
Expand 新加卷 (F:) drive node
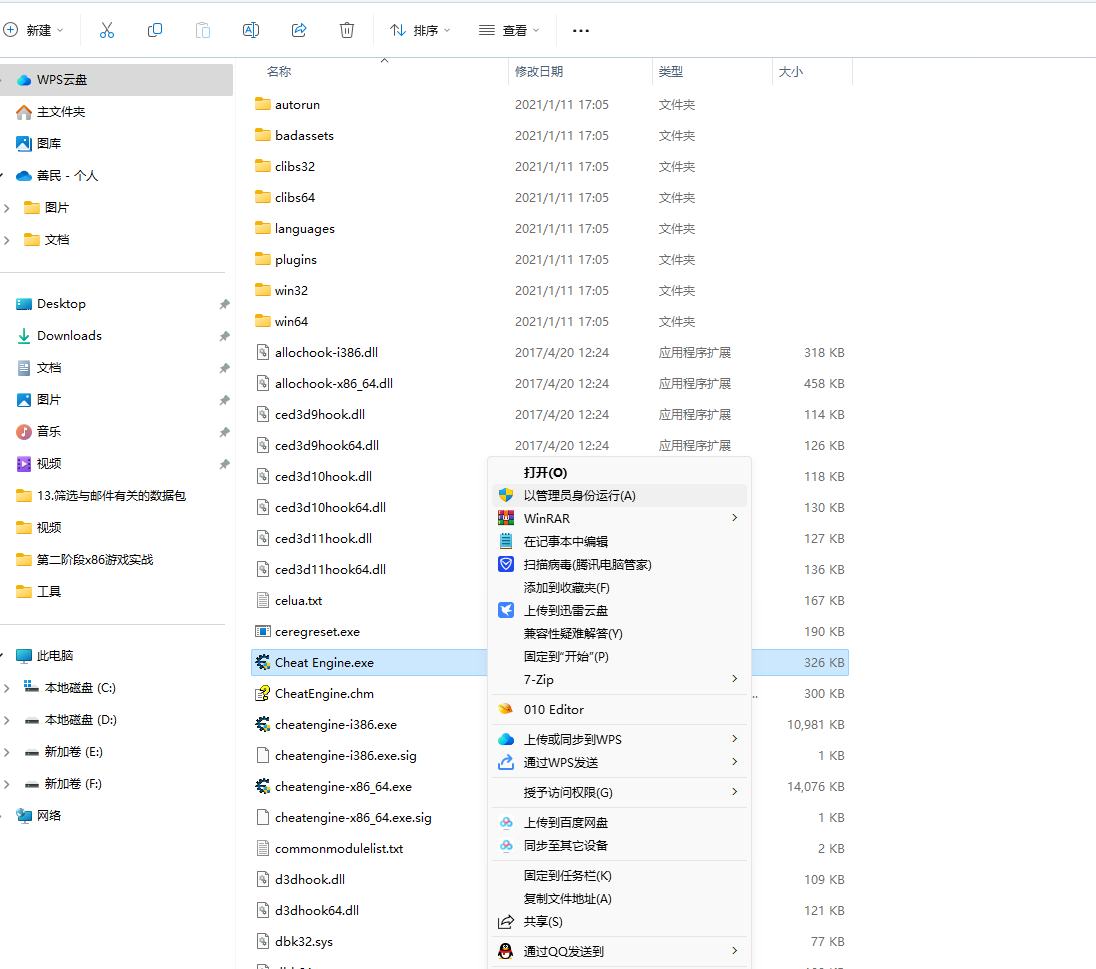click(x=6, y=784)
